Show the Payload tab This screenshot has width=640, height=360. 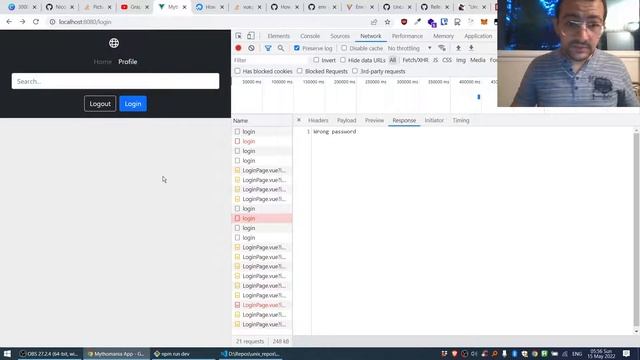point(347,120)
